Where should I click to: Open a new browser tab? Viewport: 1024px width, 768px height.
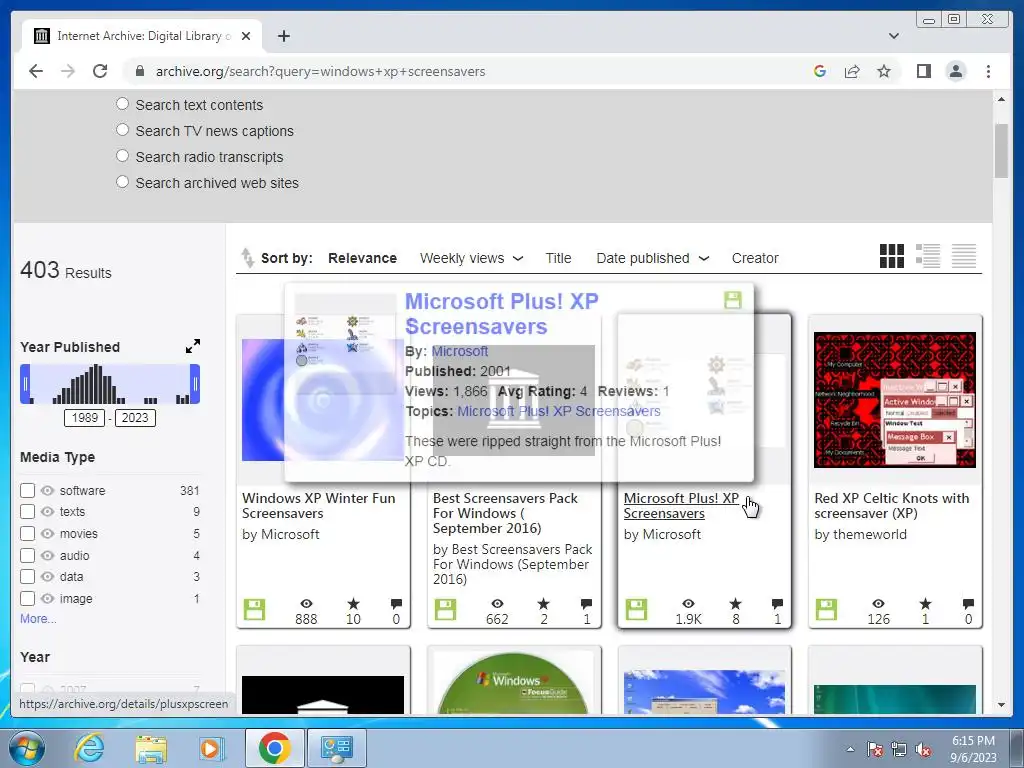[283, 36]
